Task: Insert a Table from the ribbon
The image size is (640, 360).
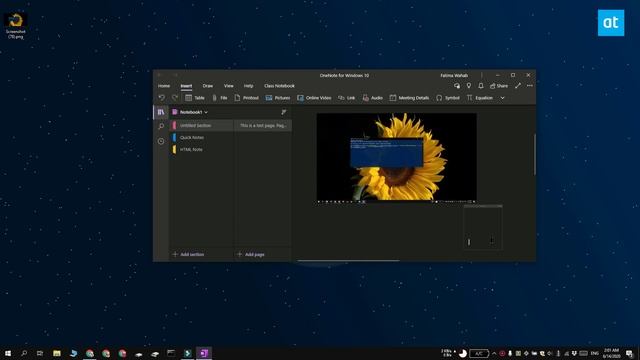Action: 195,98
